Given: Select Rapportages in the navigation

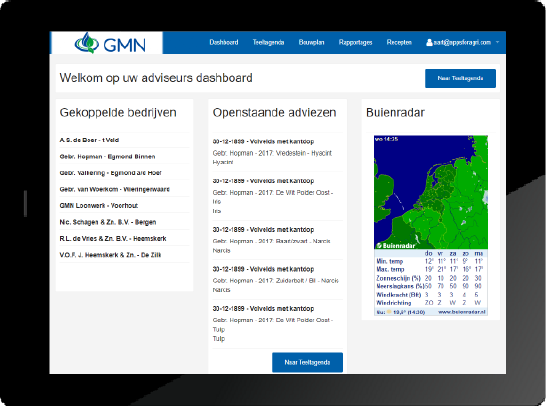Looking at the screenshot, I should (355, 42).
